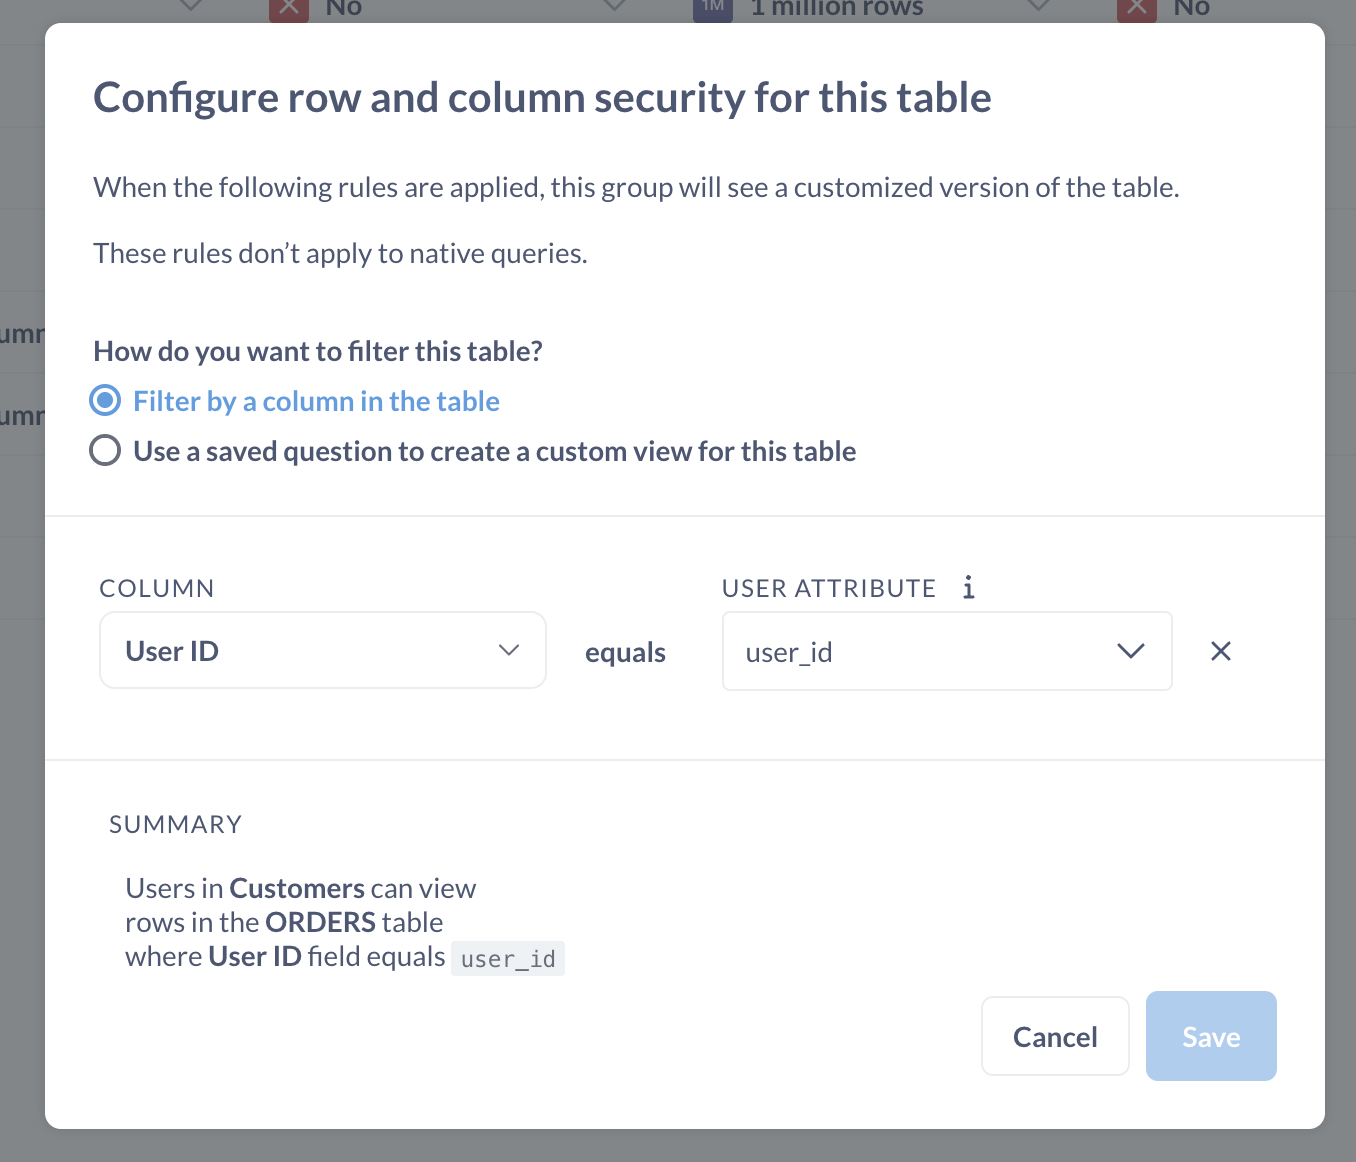Click the left red X 'No' icon in the background
The width and height of the screenshot is (1356, 1162).
coord(289,9)
